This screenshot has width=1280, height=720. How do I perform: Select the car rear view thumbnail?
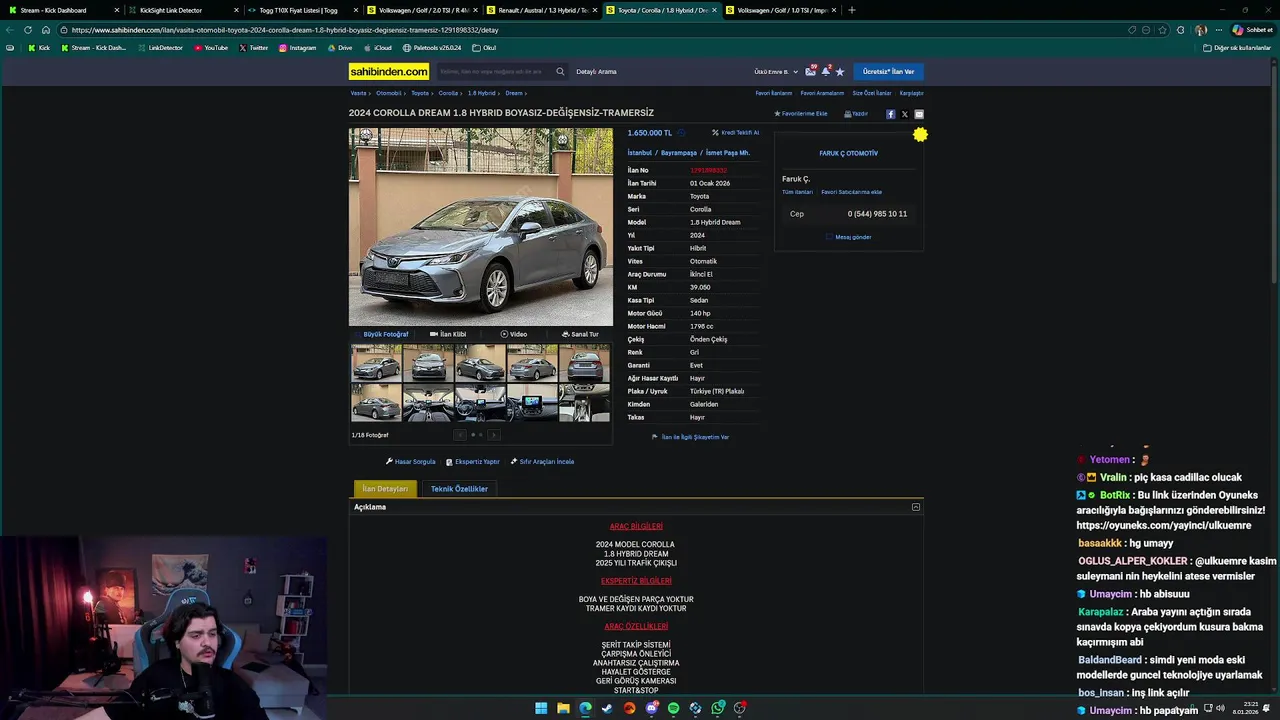click(584, 364)
